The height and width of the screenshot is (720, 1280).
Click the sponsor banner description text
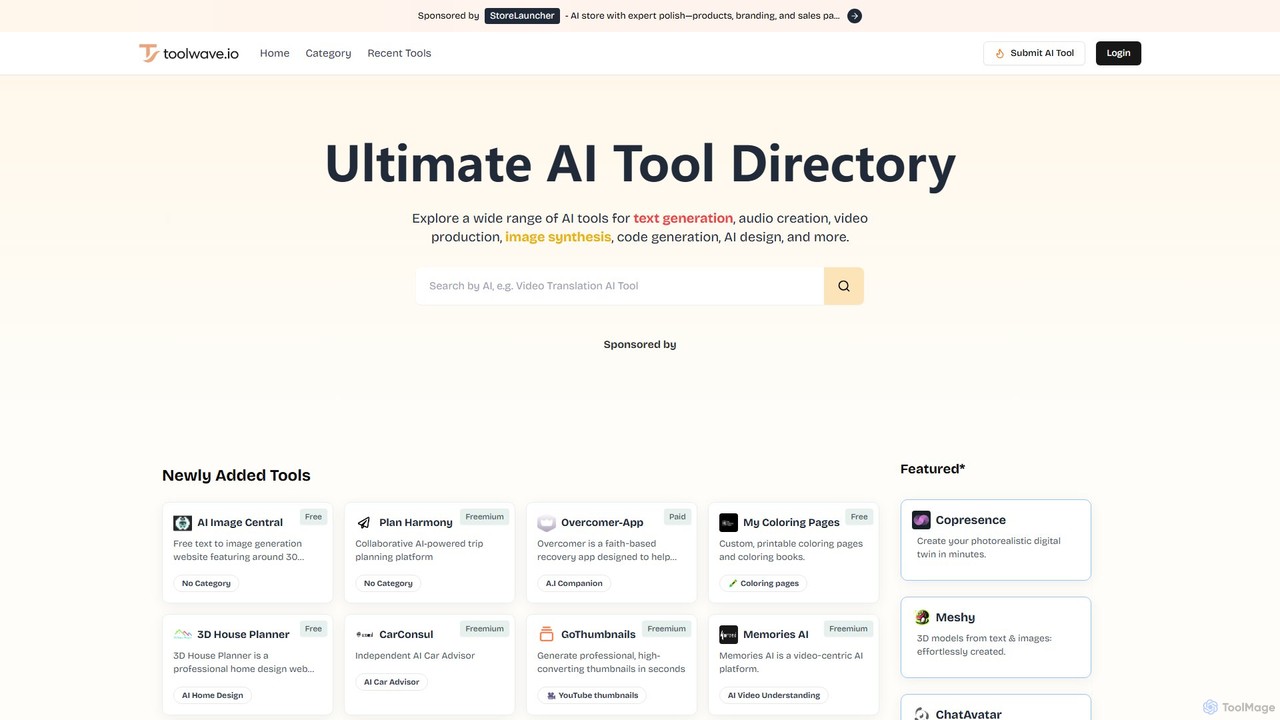coord(702,16)
